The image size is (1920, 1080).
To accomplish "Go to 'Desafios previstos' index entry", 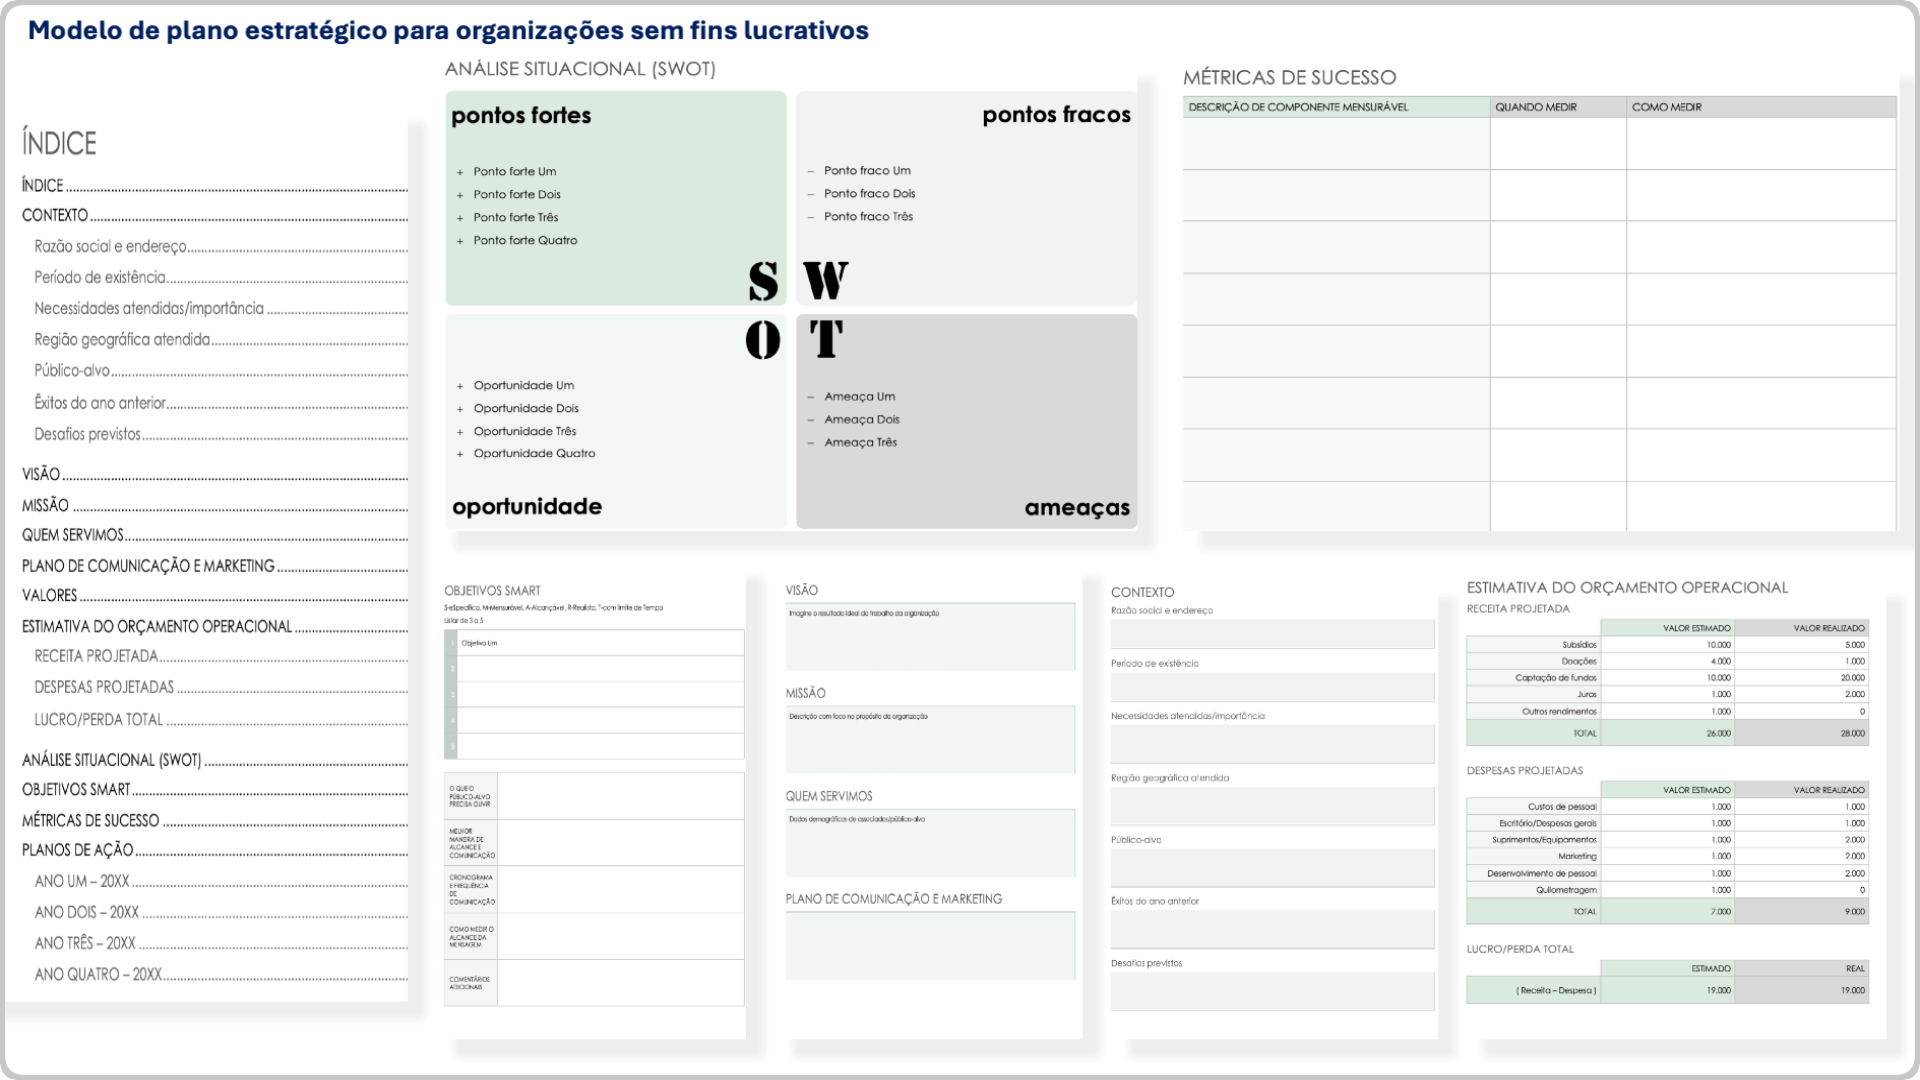I will click(x=87, y=434).
